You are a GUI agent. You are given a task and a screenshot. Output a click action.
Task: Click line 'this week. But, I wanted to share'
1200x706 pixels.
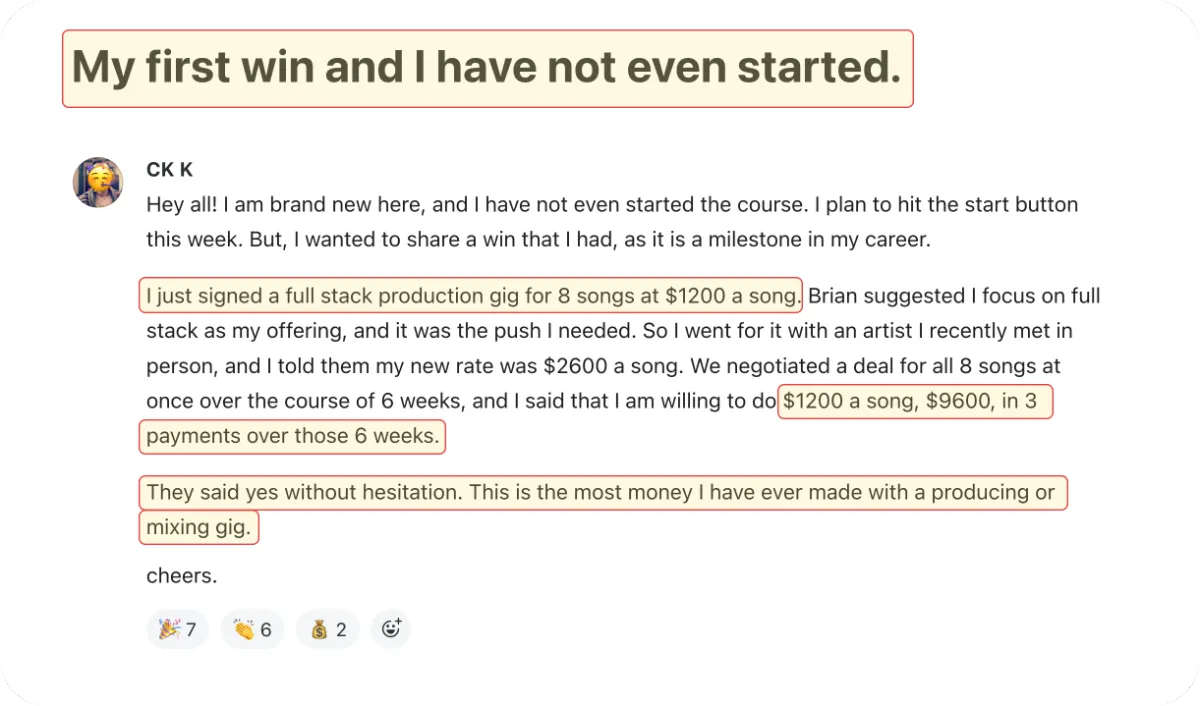(x=537, y=240)
